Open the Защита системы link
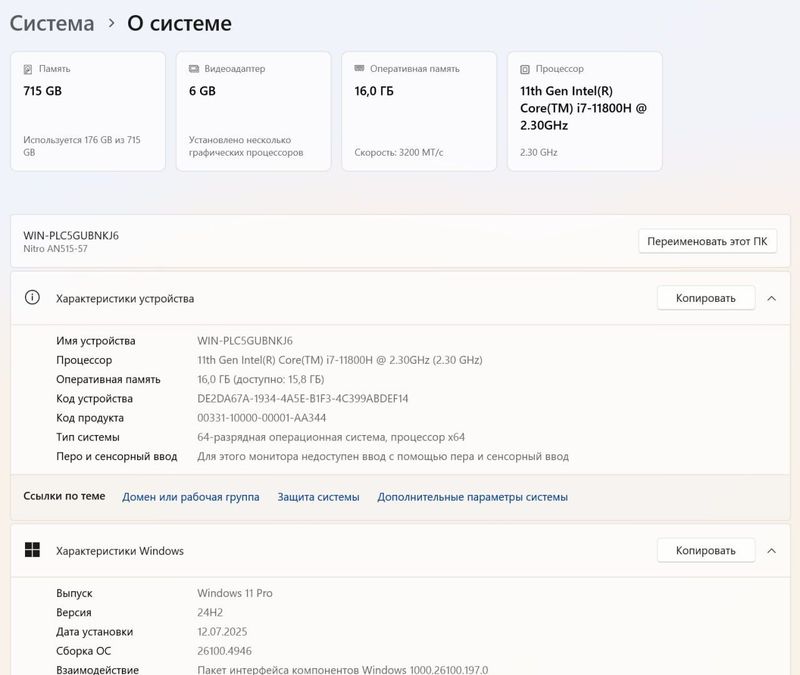The height and width of the screenshot is (675, 800). click(318, 497)
